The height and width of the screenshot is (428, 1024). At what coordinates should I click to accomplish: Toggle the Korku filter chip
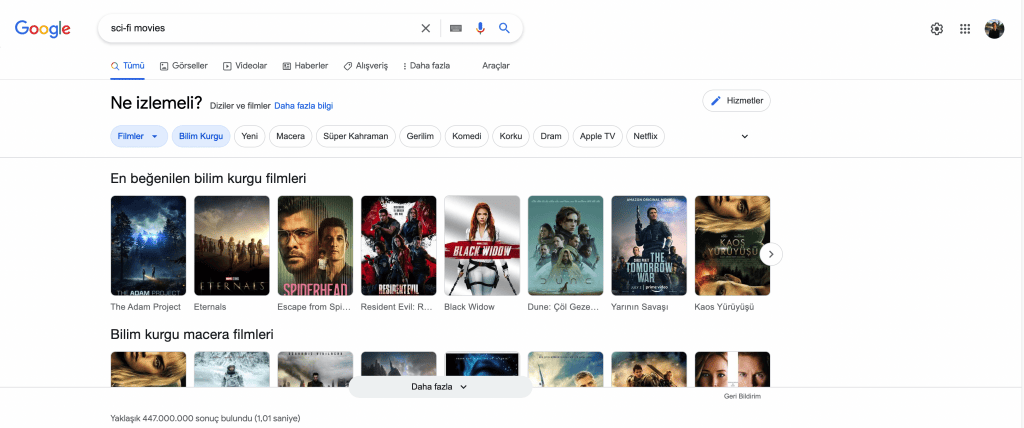click(x=511, y=137)
